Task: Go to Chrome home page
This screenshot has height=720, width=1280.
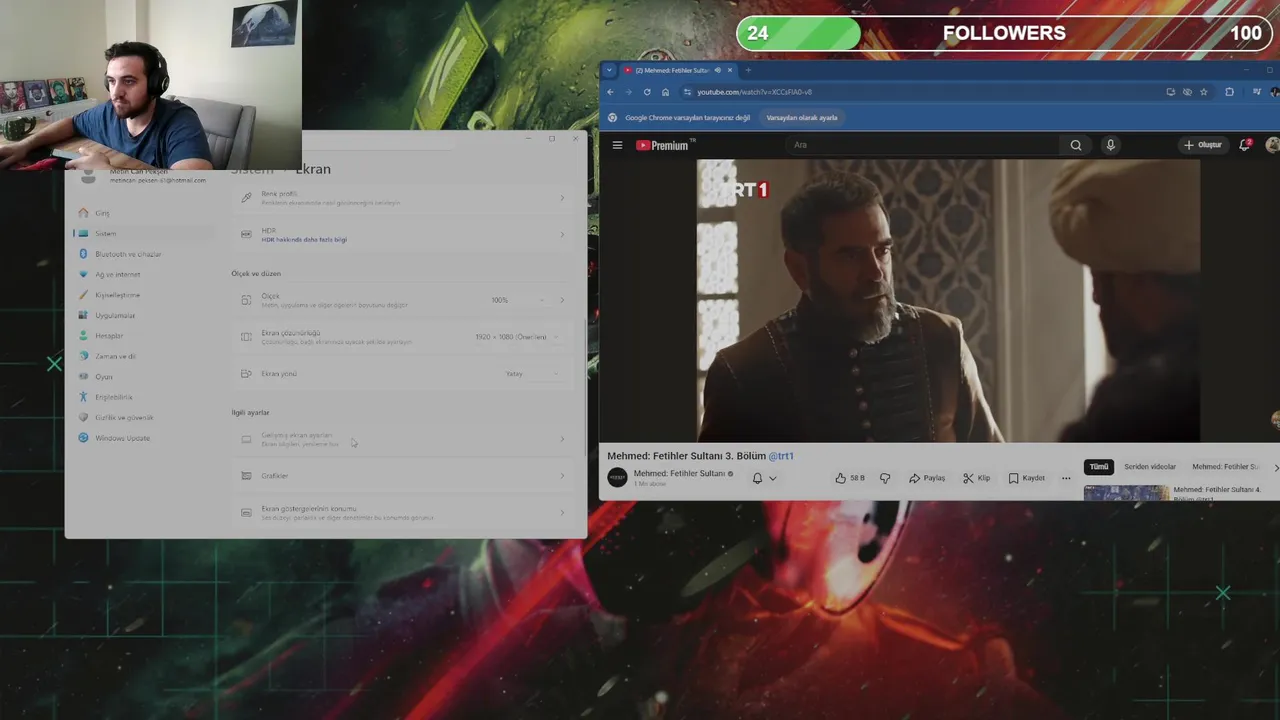Action: 665,92
